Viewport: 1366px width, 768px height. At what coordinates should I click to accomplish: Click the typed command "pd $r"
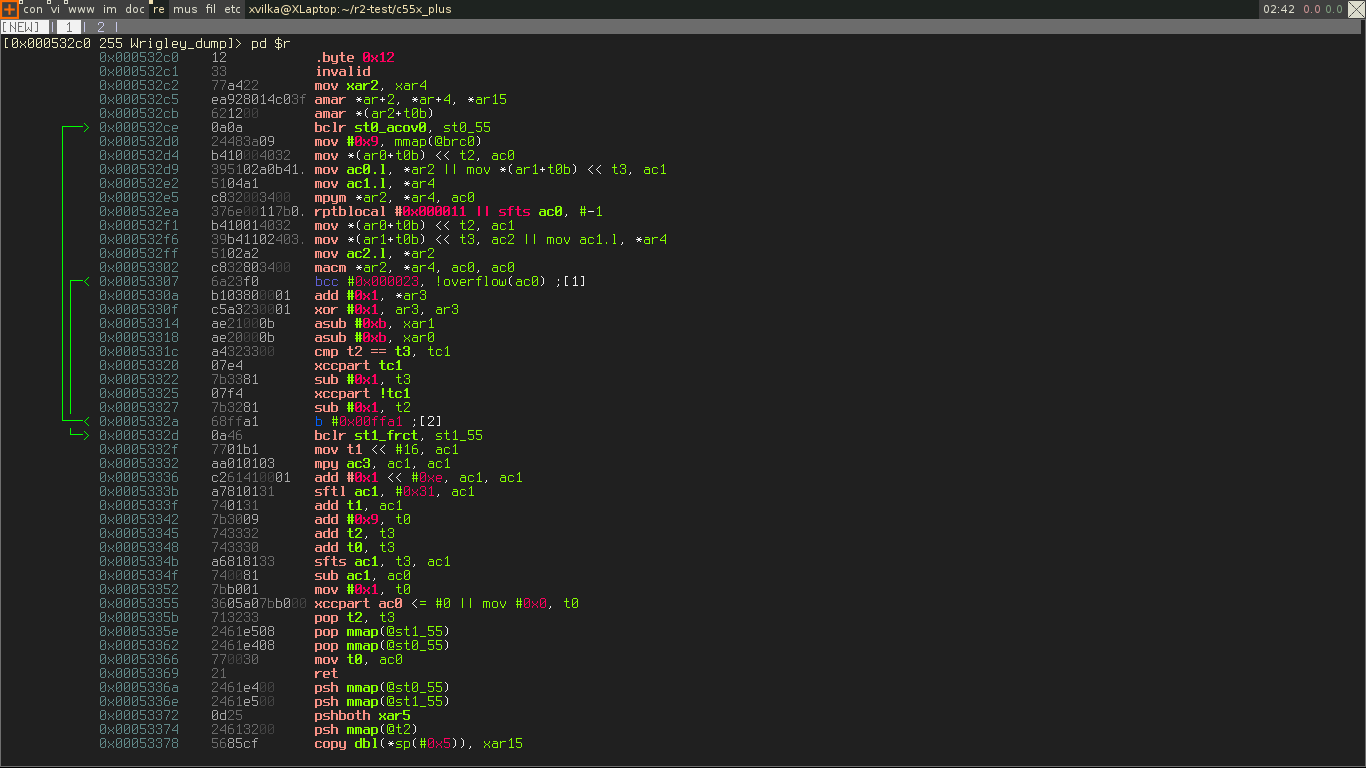(x=270, y=43)
